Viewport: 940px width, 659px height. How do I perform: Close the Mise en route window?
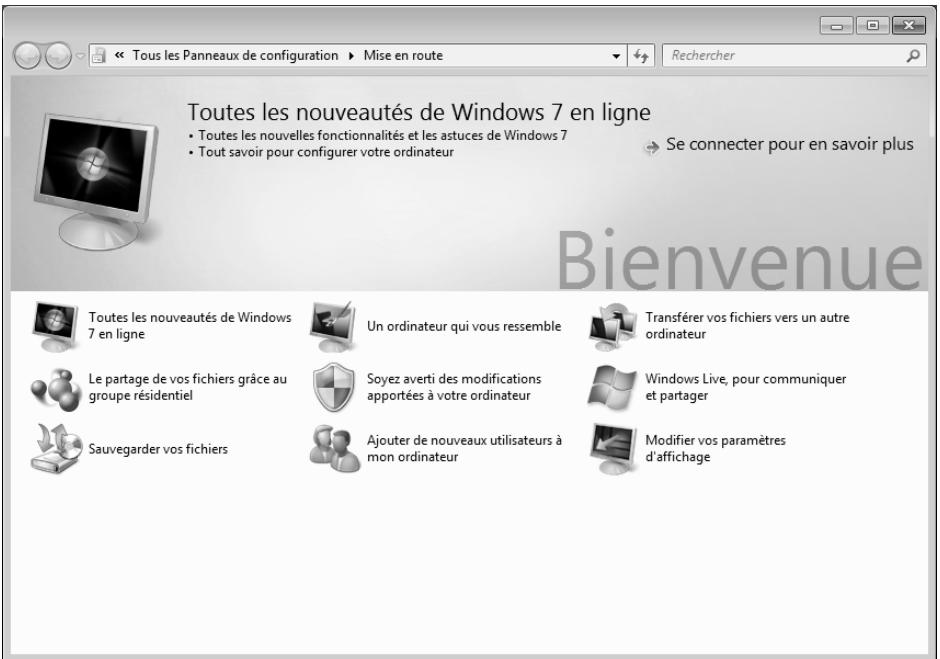point(909,25)
